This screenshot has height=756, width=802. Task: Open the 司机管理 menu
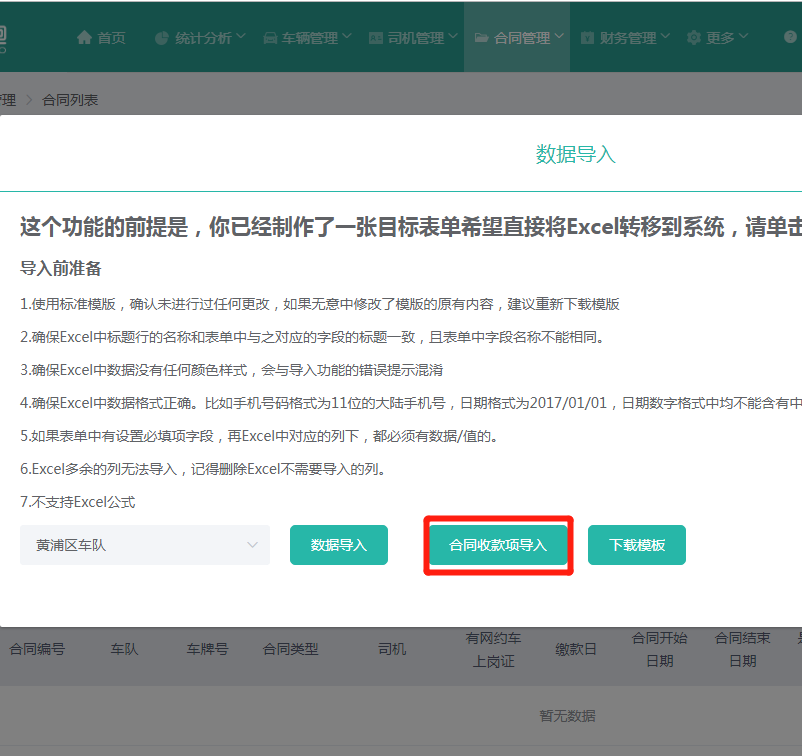pyautogui.click(x=415, y=38)
